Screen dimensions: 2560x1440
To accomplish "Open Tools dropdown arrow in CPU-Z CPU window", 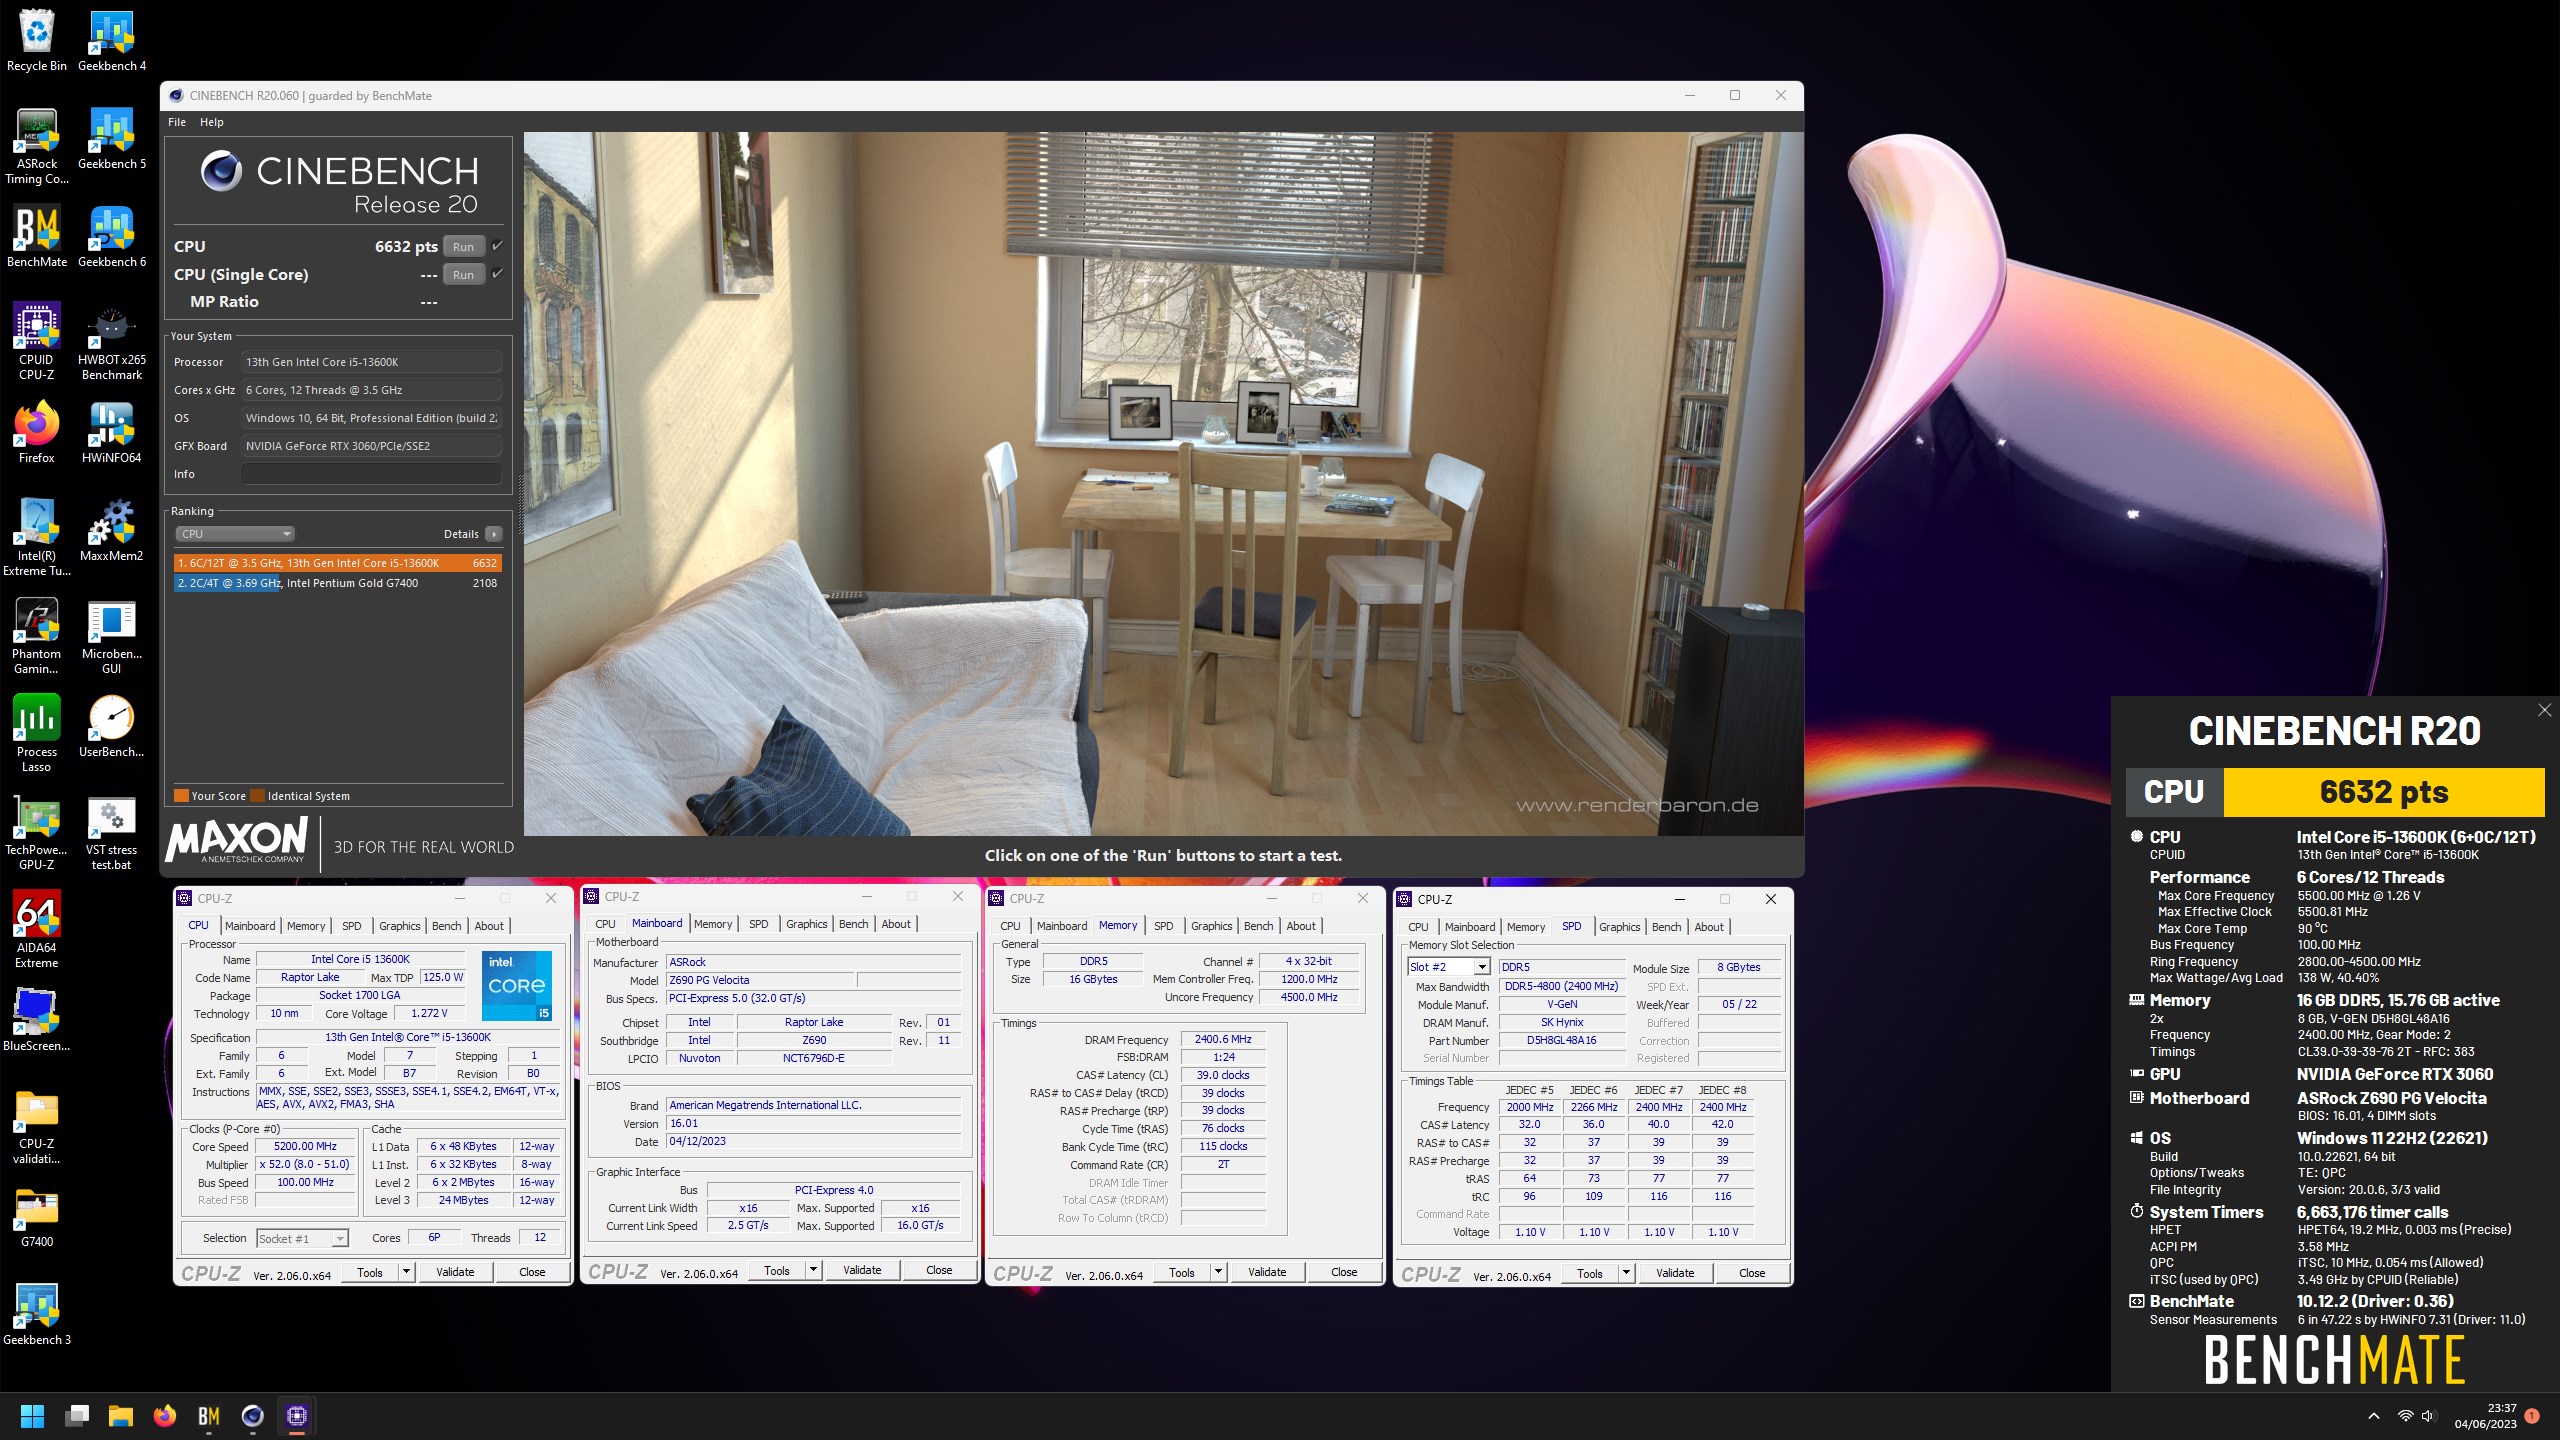I will point(406,1272).
